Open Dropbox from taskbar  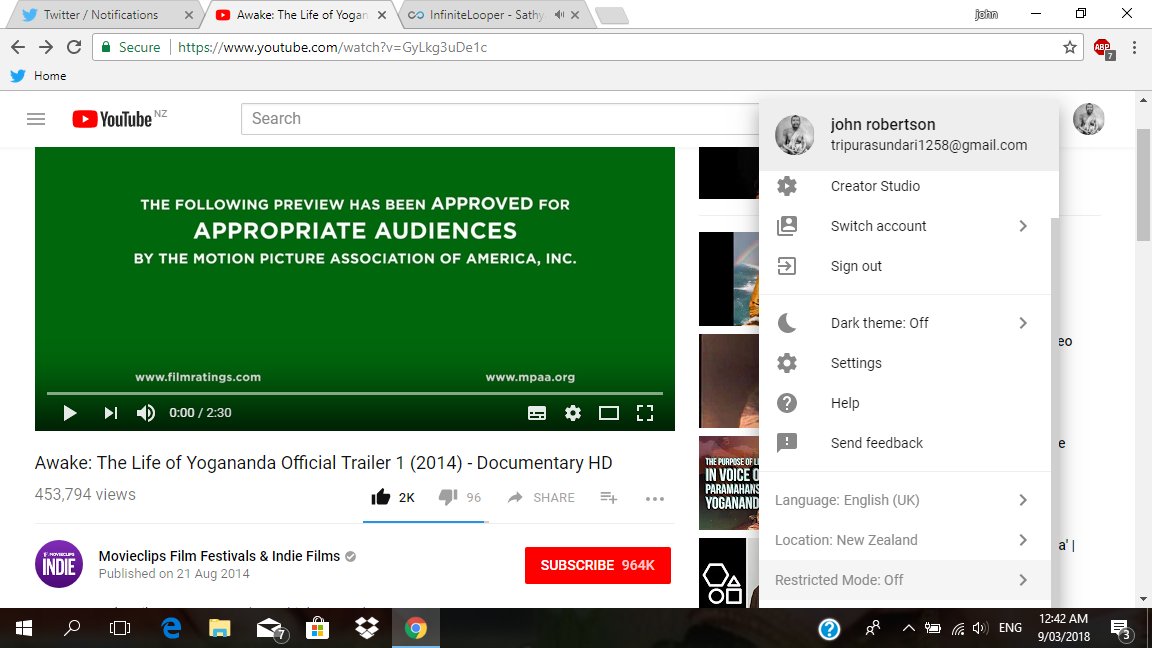[367, 628]
